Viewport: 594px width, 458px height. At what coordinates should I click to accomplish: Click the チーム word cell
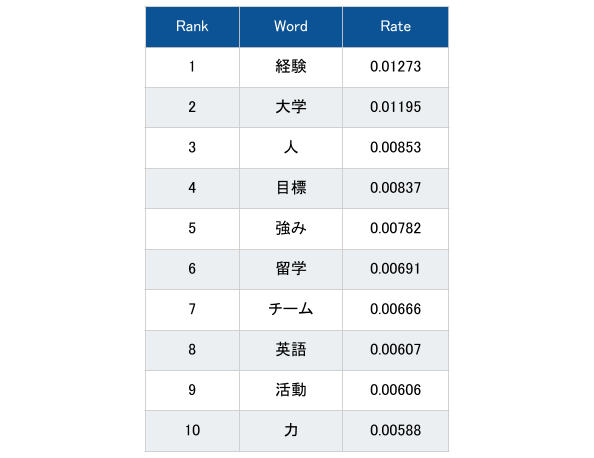291,310
